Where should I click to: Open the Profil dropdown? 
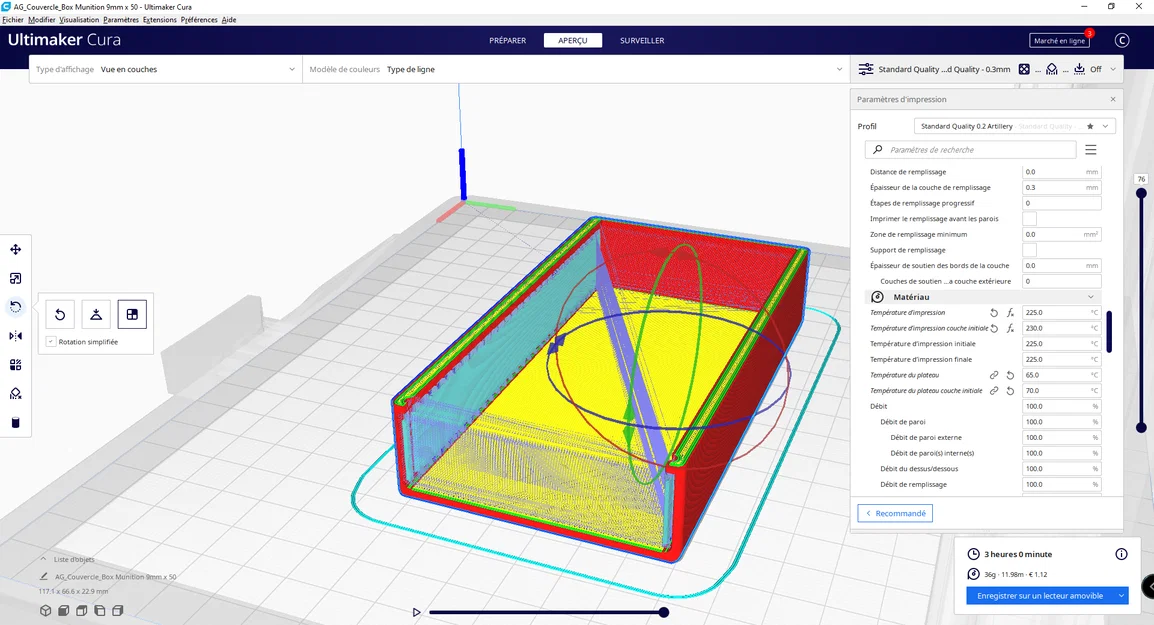(x=1015, y=127)
